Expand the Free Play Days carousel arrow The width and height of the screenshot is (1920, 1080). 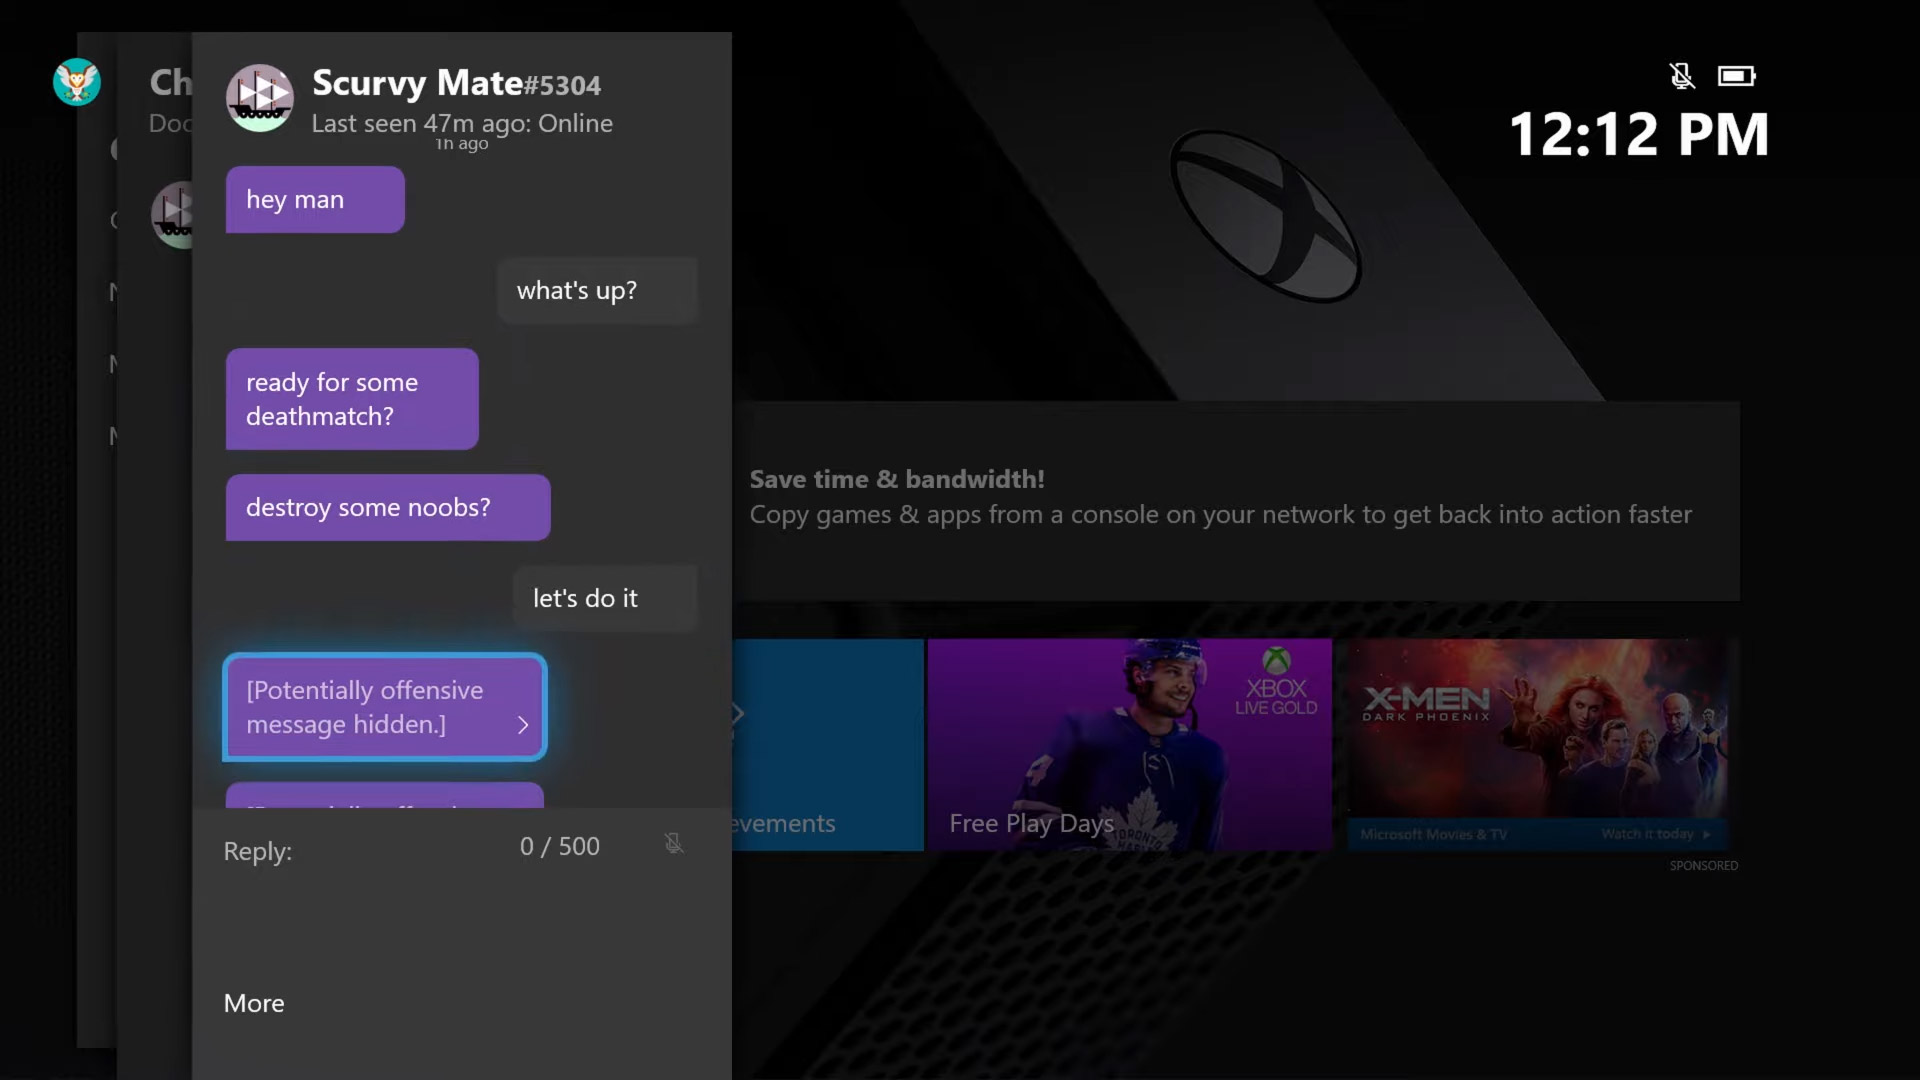click(737, 713)
